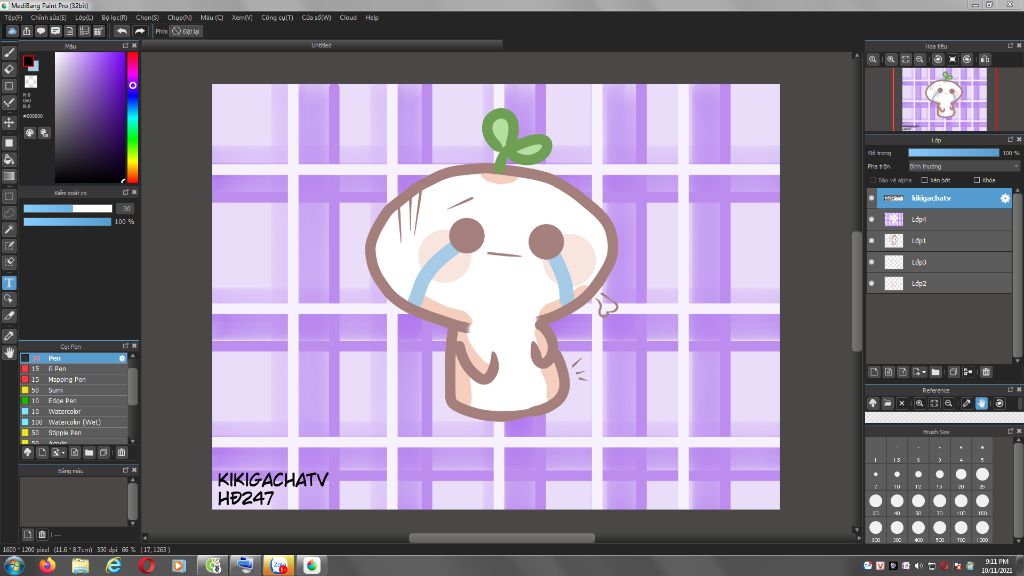Viewport: 1024px width, 576px height.
Task: Click the Undo arrow
Action: coord(122,31)
